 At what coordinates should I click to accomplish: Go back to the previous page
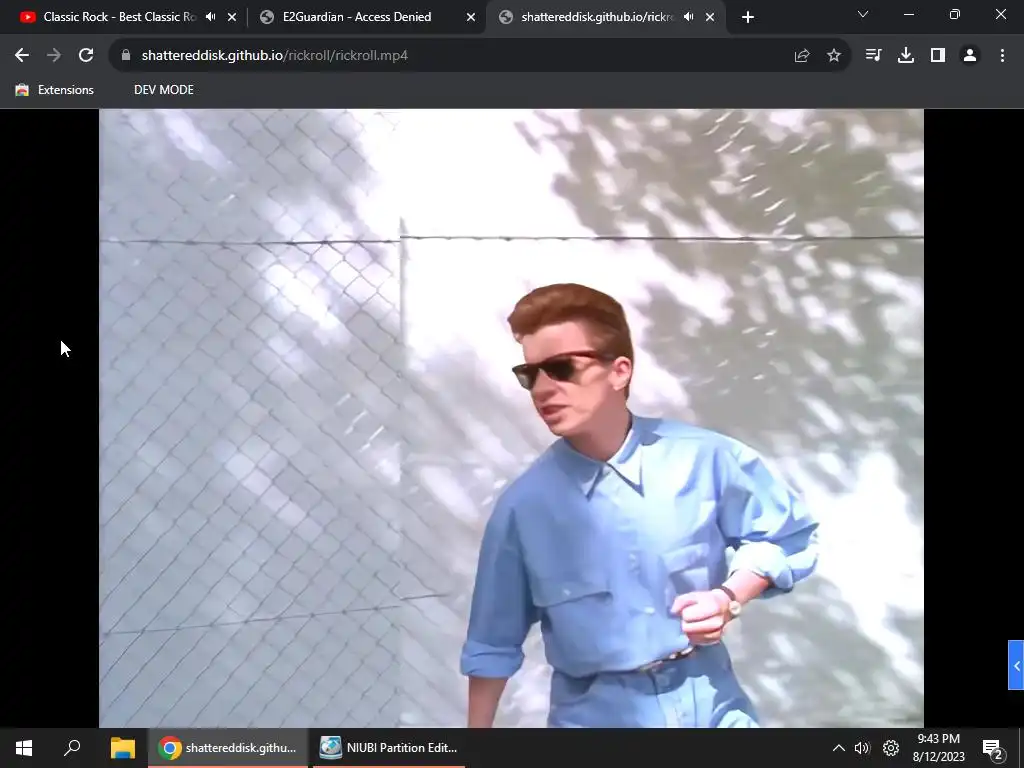click(x=22, y=56)
